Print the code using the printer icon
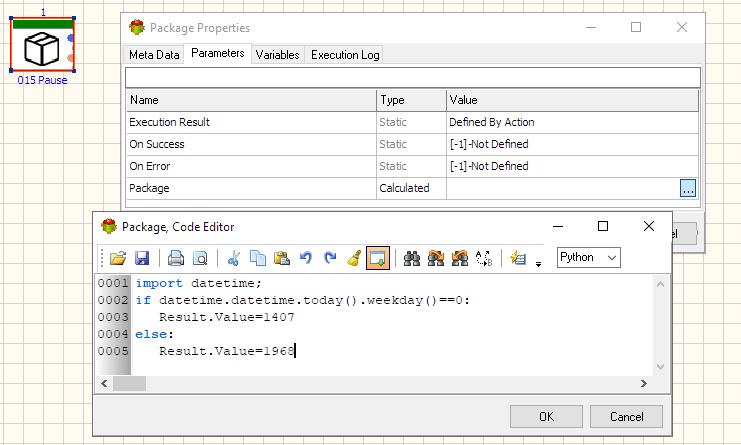This screenshot has width=741, height=445. coord(176,258)
